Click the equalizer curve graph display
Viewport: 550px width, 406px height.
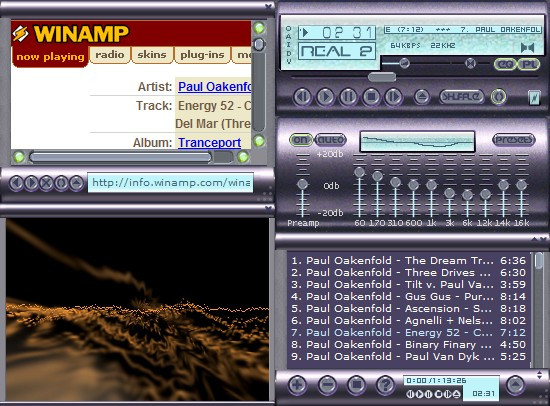click(417, 141)
